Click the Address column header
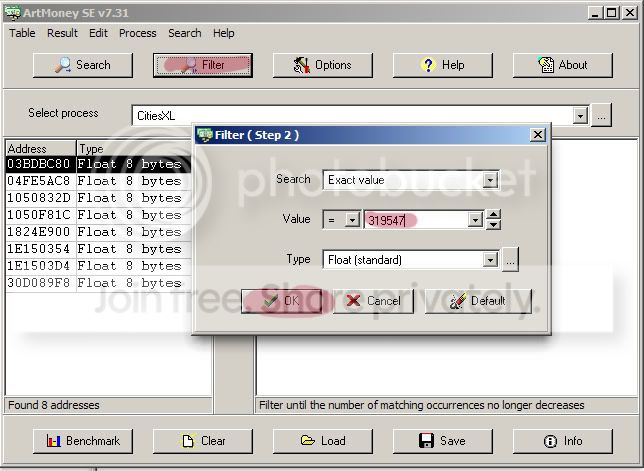The width and height of the screenshot is (644, 471). click(x=41, y=148)
